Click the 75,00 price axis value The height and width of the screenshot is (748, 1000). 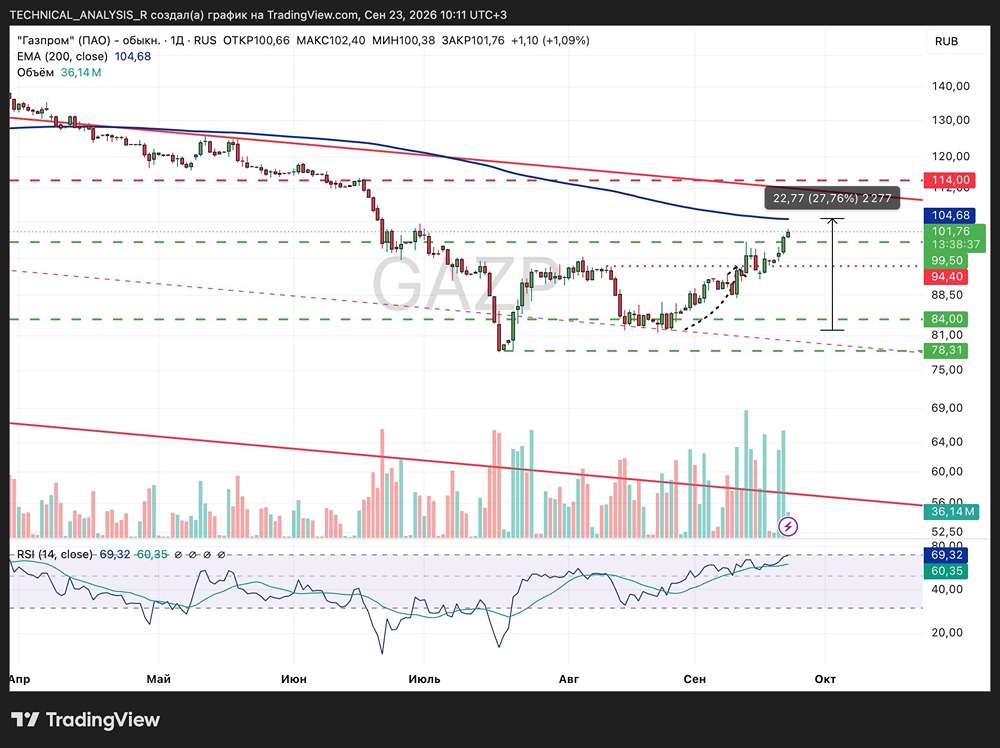tap(946, 369)
